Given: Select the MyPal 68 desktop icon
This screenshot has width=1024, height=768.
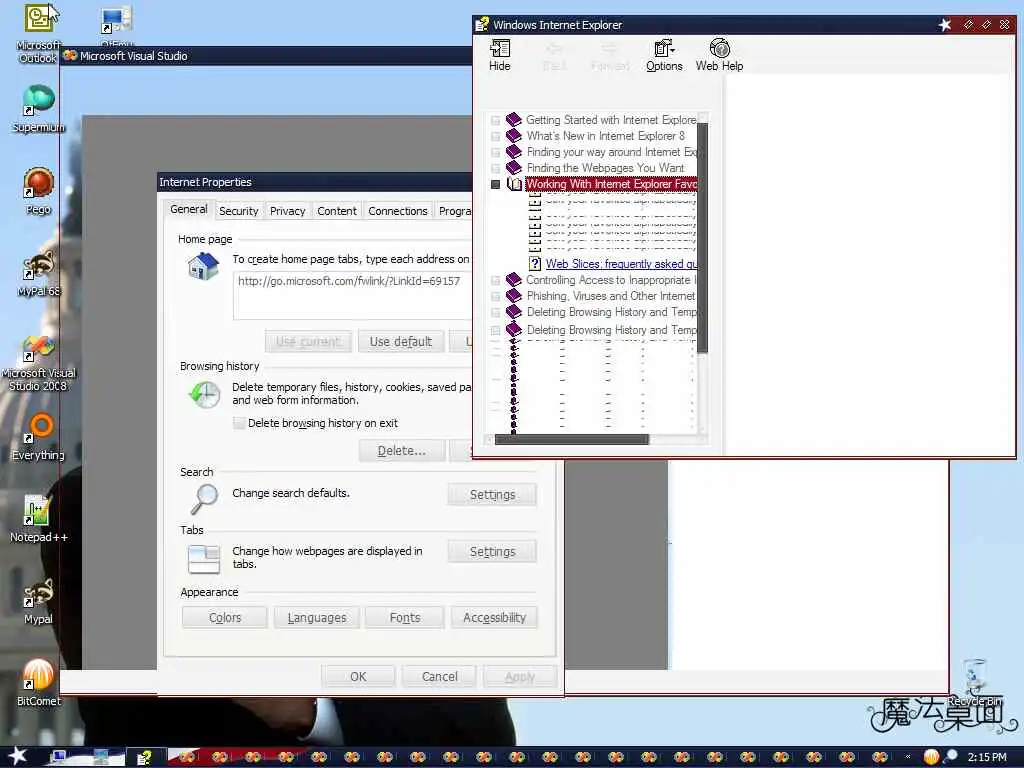Looking at the screenshot, I should coord(39,273).
